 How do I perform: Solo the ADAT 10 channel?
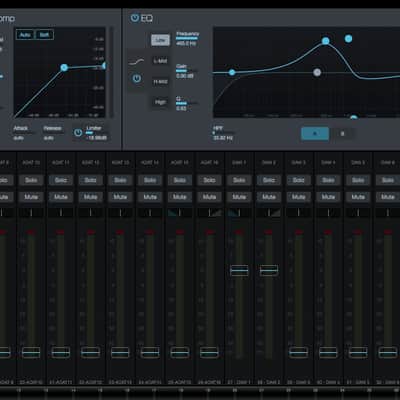click(31, 180)
